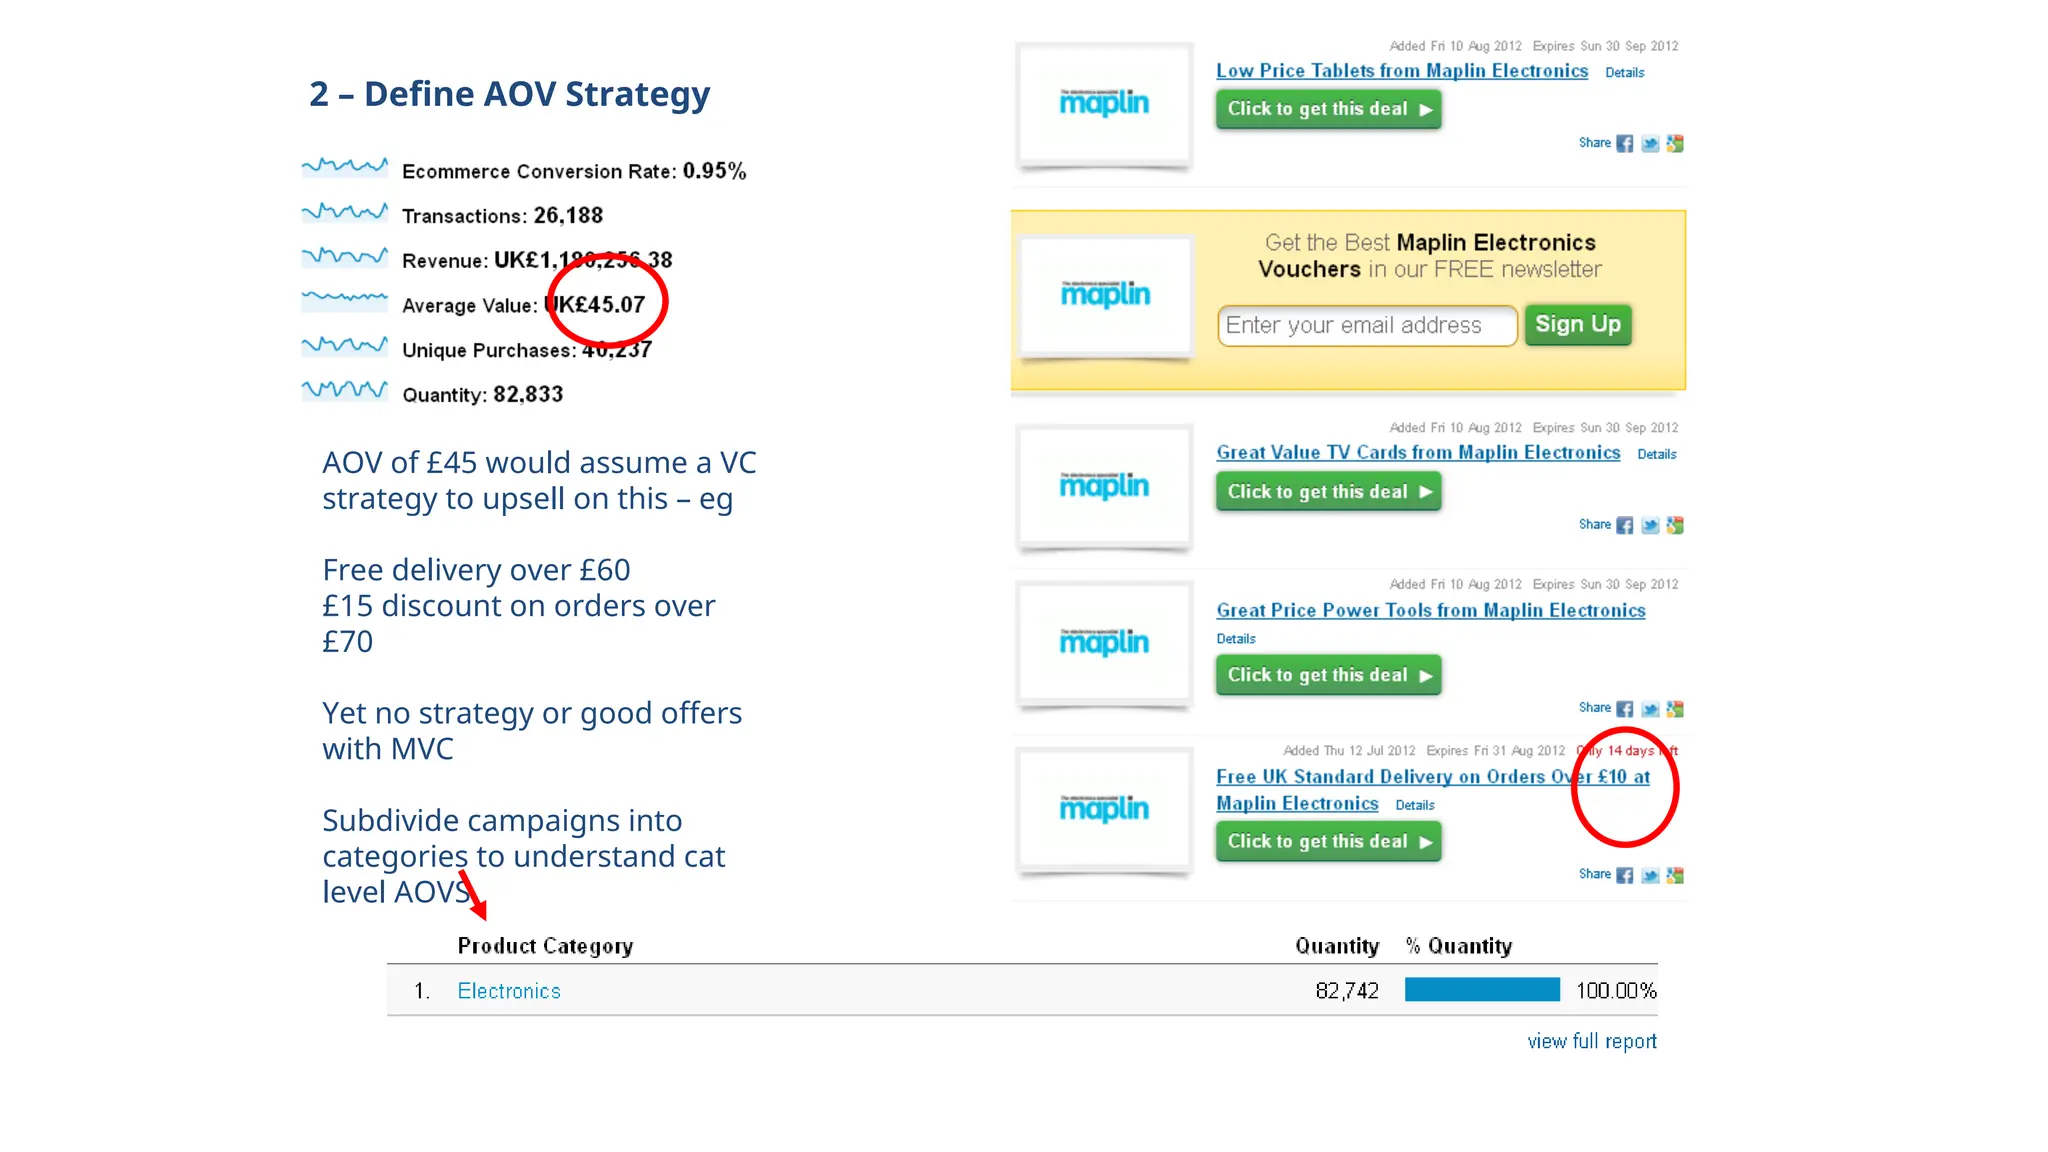Open the Maplin logo in newsletter box
The height and width of the screenshot is (1152, 2048).
[1105, 295]
